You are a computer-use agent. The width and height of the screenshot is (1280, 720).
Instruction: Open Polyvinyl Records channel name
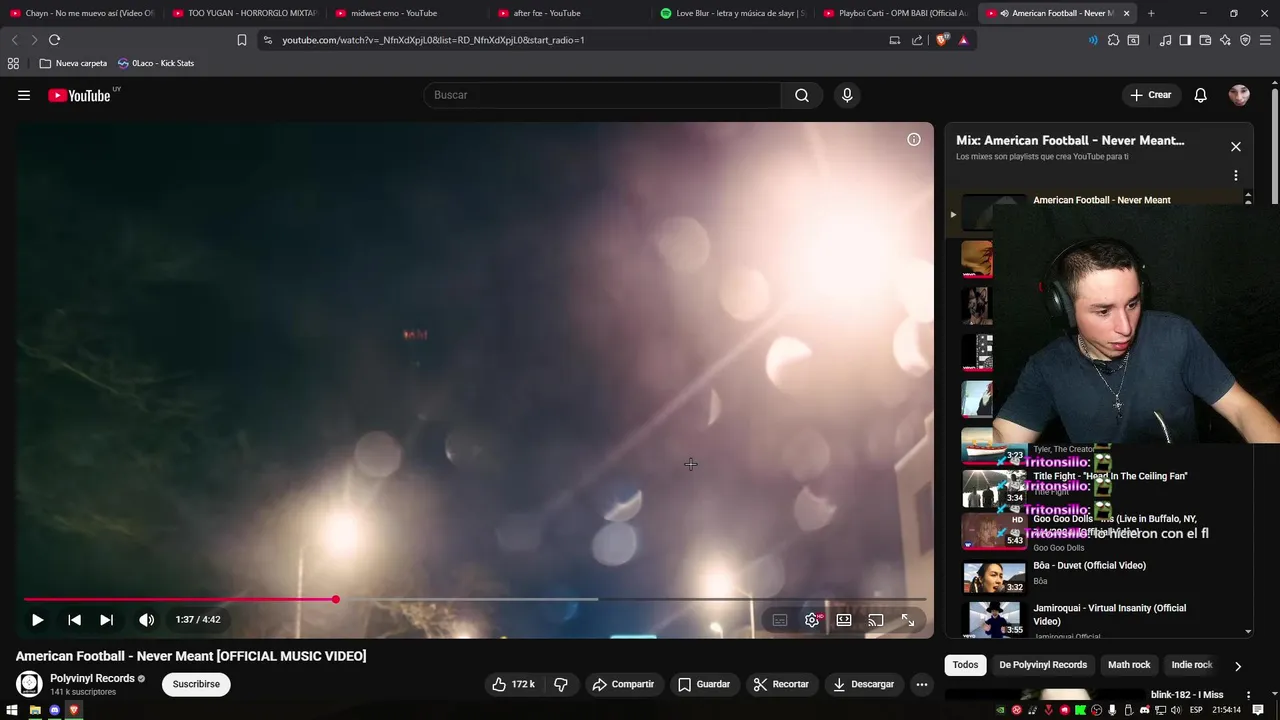pyautogui.click(x=92, y=678)
